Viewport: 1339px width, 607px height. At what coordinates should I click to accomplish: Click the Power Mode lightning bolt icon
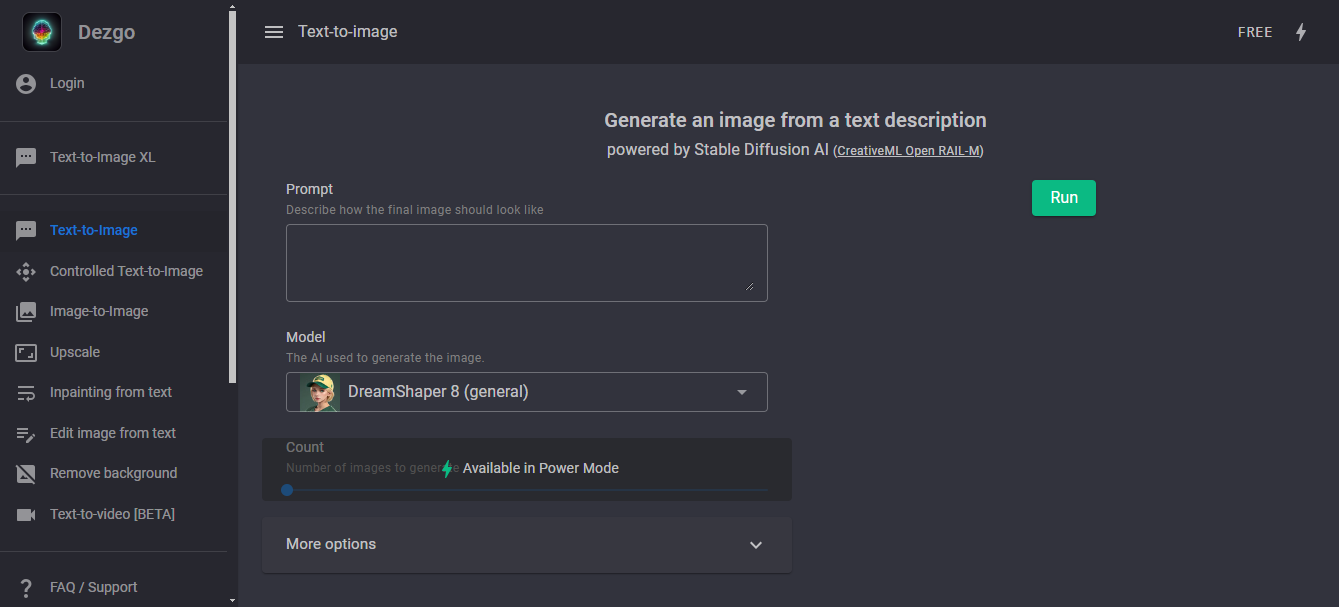(1301, 32)
